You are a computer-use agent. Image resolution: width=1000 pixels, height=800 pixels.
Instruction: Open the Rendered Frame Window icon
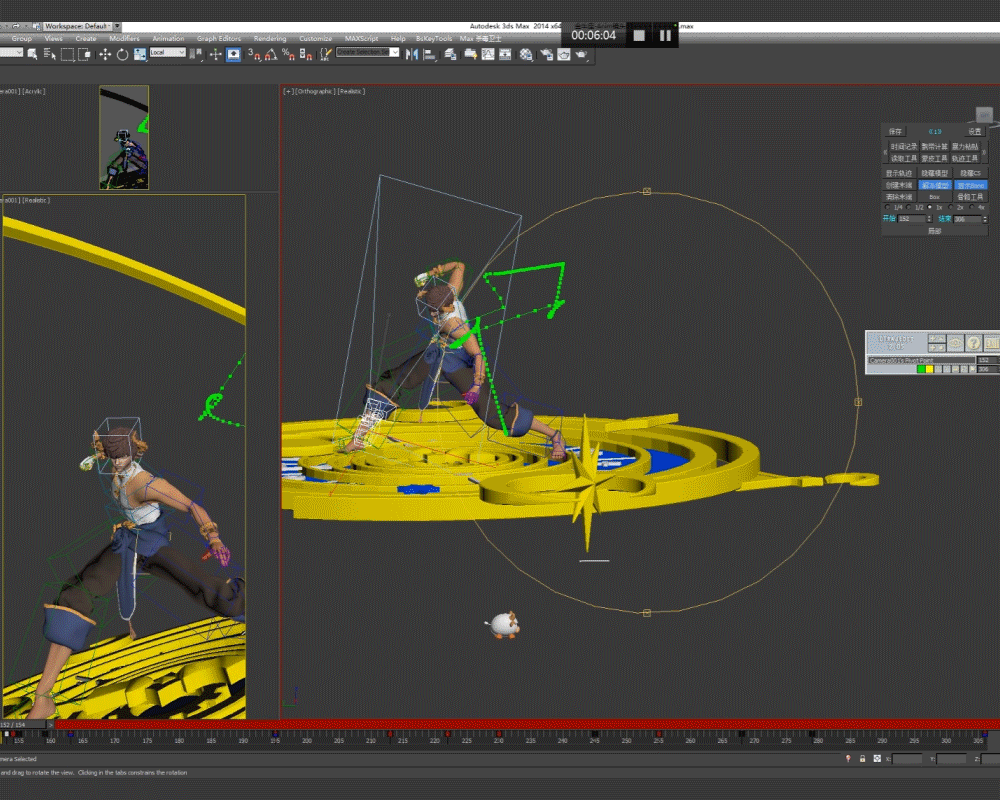pyautogui.click(x=564, y=54)
